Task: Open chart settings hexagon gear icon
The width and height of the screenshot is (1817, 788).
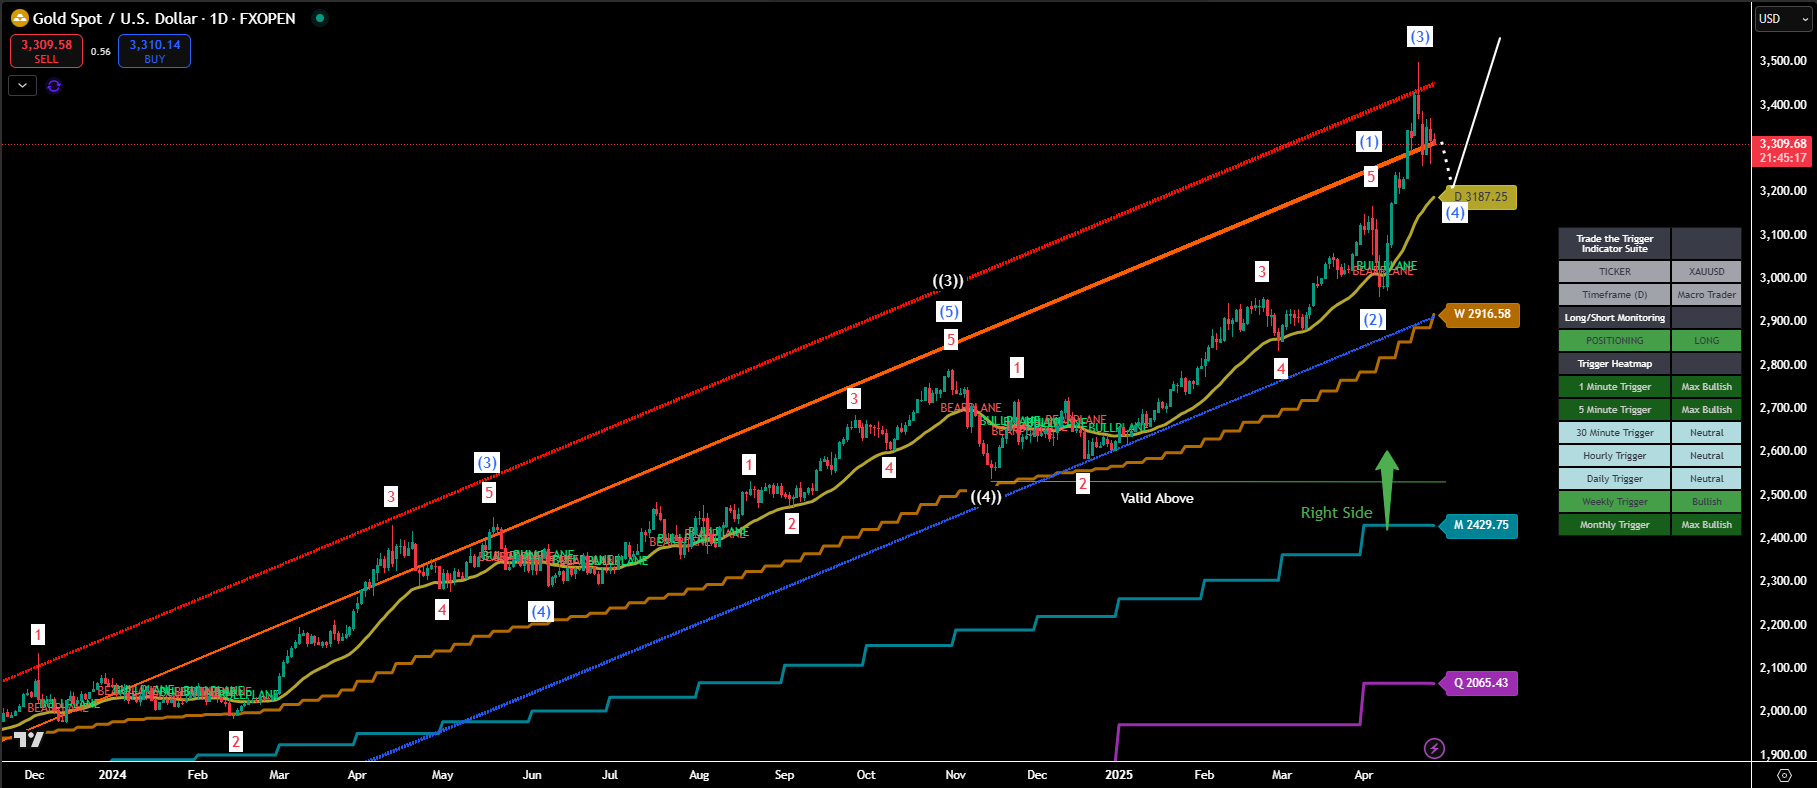Action: point(1784,775)
